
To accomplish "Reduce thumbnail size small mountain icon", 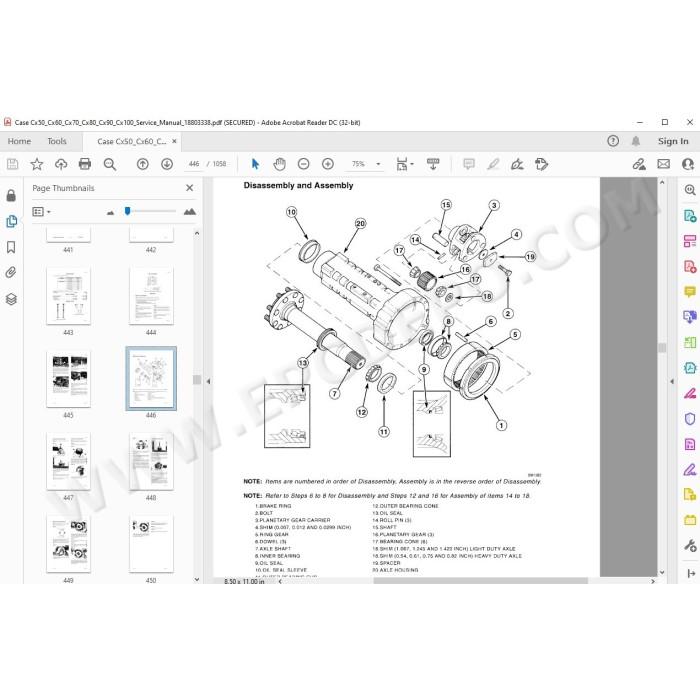I will point(110,212).
